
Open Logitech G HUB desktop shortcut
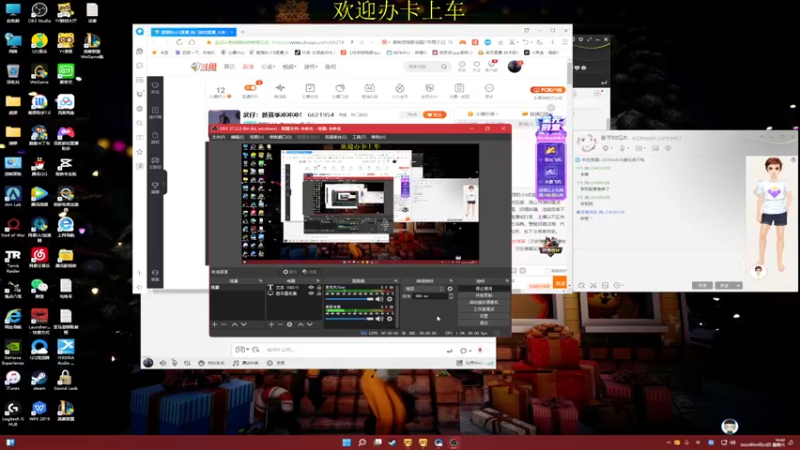point(13,413)
